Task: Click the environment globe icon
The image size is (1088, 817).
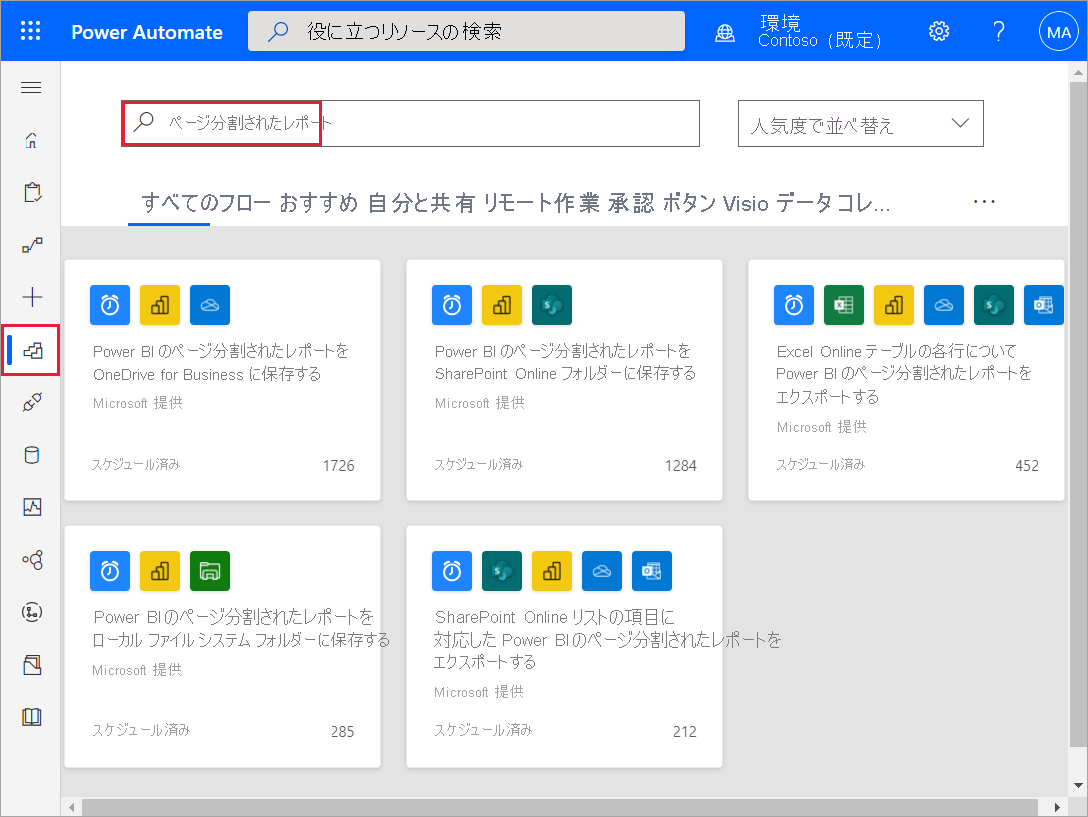Action: 725,33
